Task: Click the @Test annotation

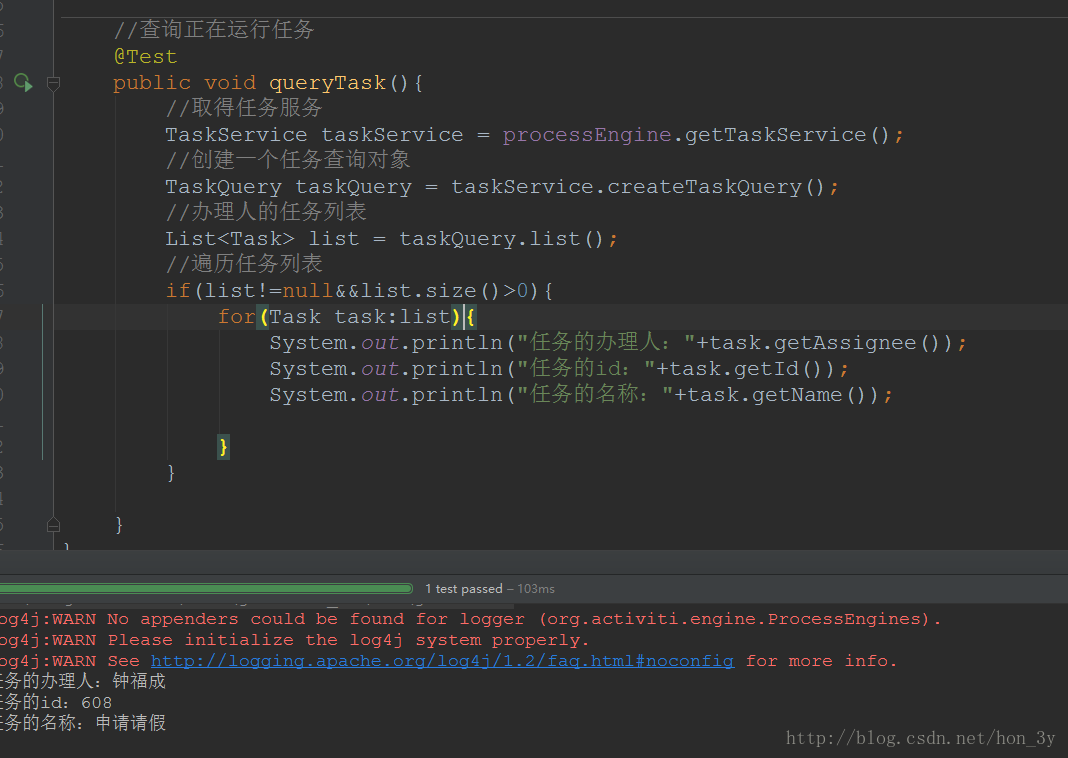Action: pos(145,57)
